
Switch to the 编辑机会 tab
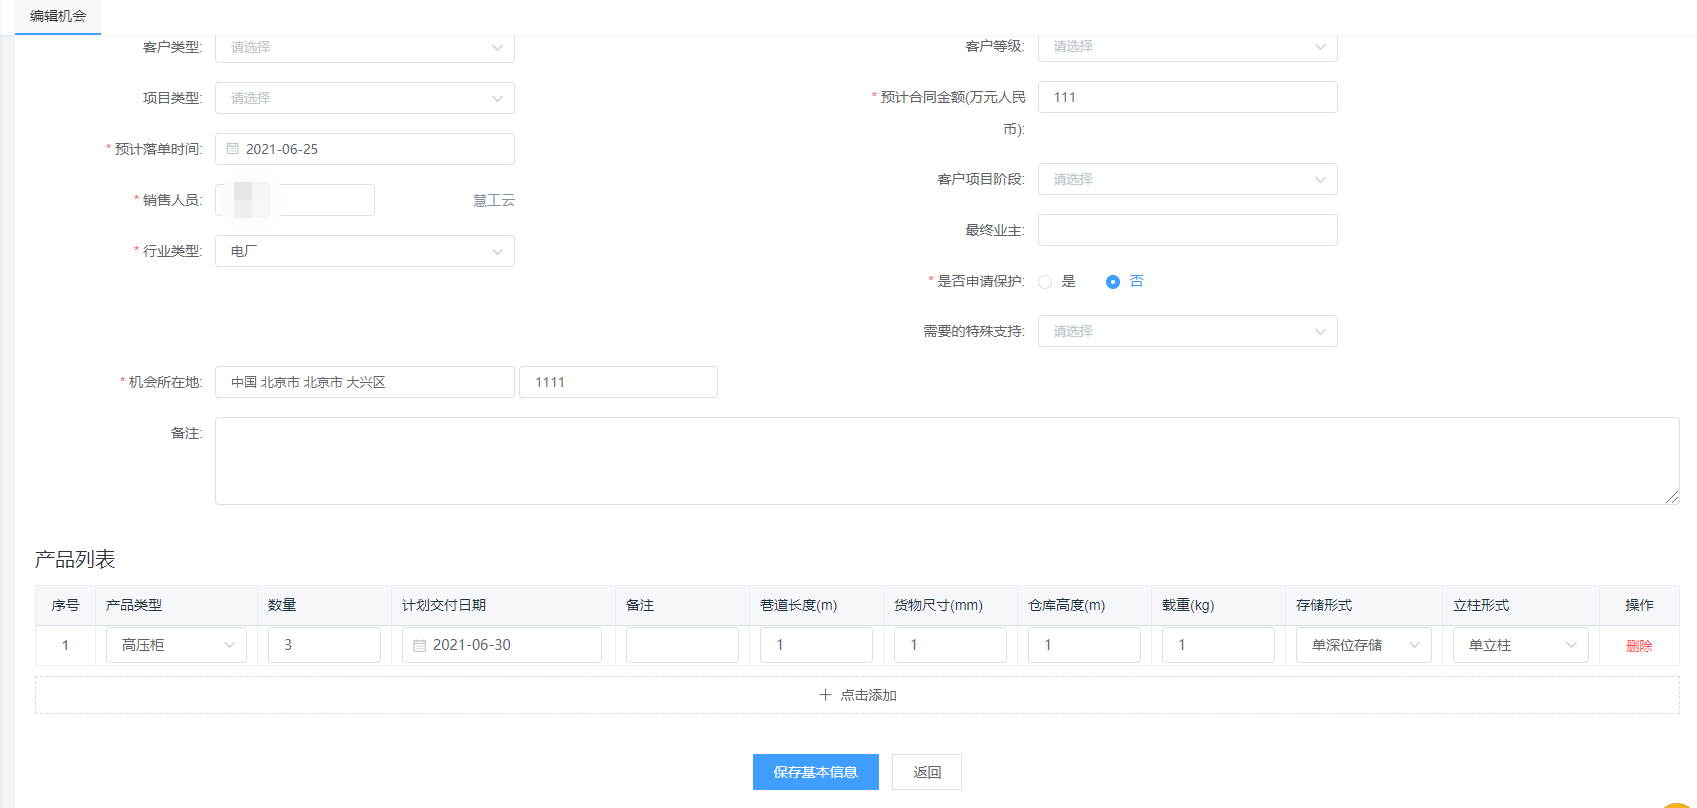click(x=58, y=16)
